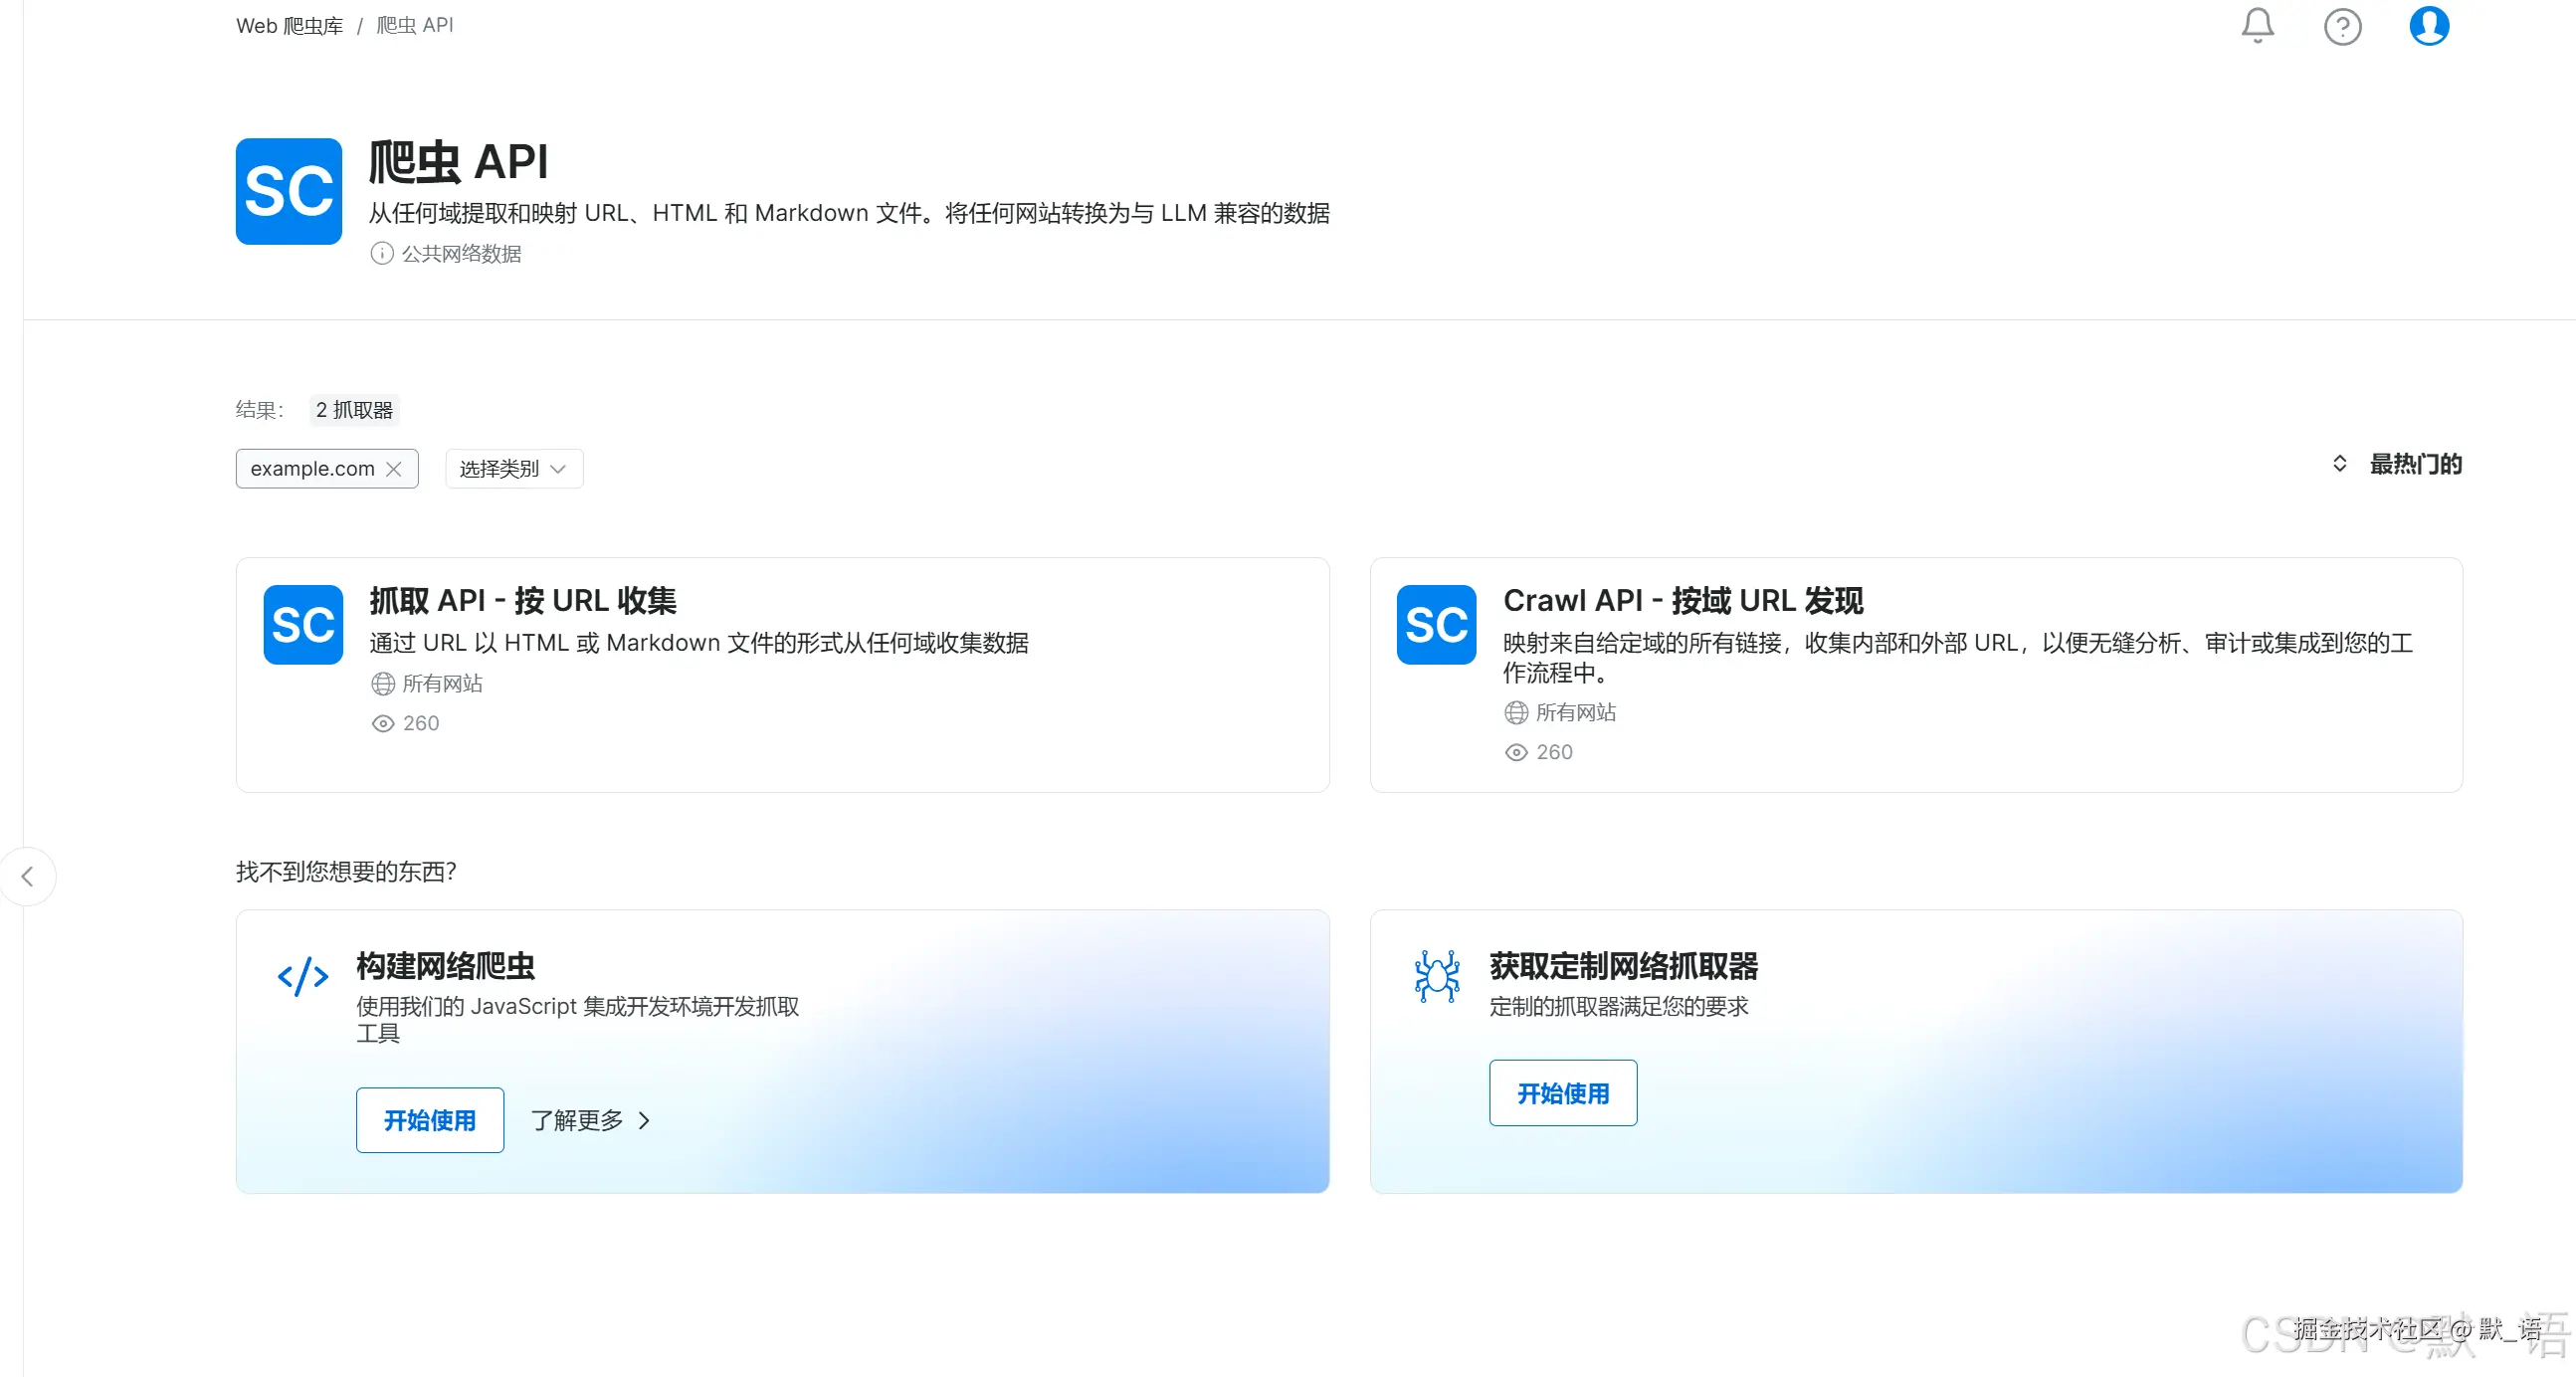Click 开始使用 on 获取定制网络抓取器 card
Viewport: 2576px width, 1377px height.
(x=1563, y=1093)
